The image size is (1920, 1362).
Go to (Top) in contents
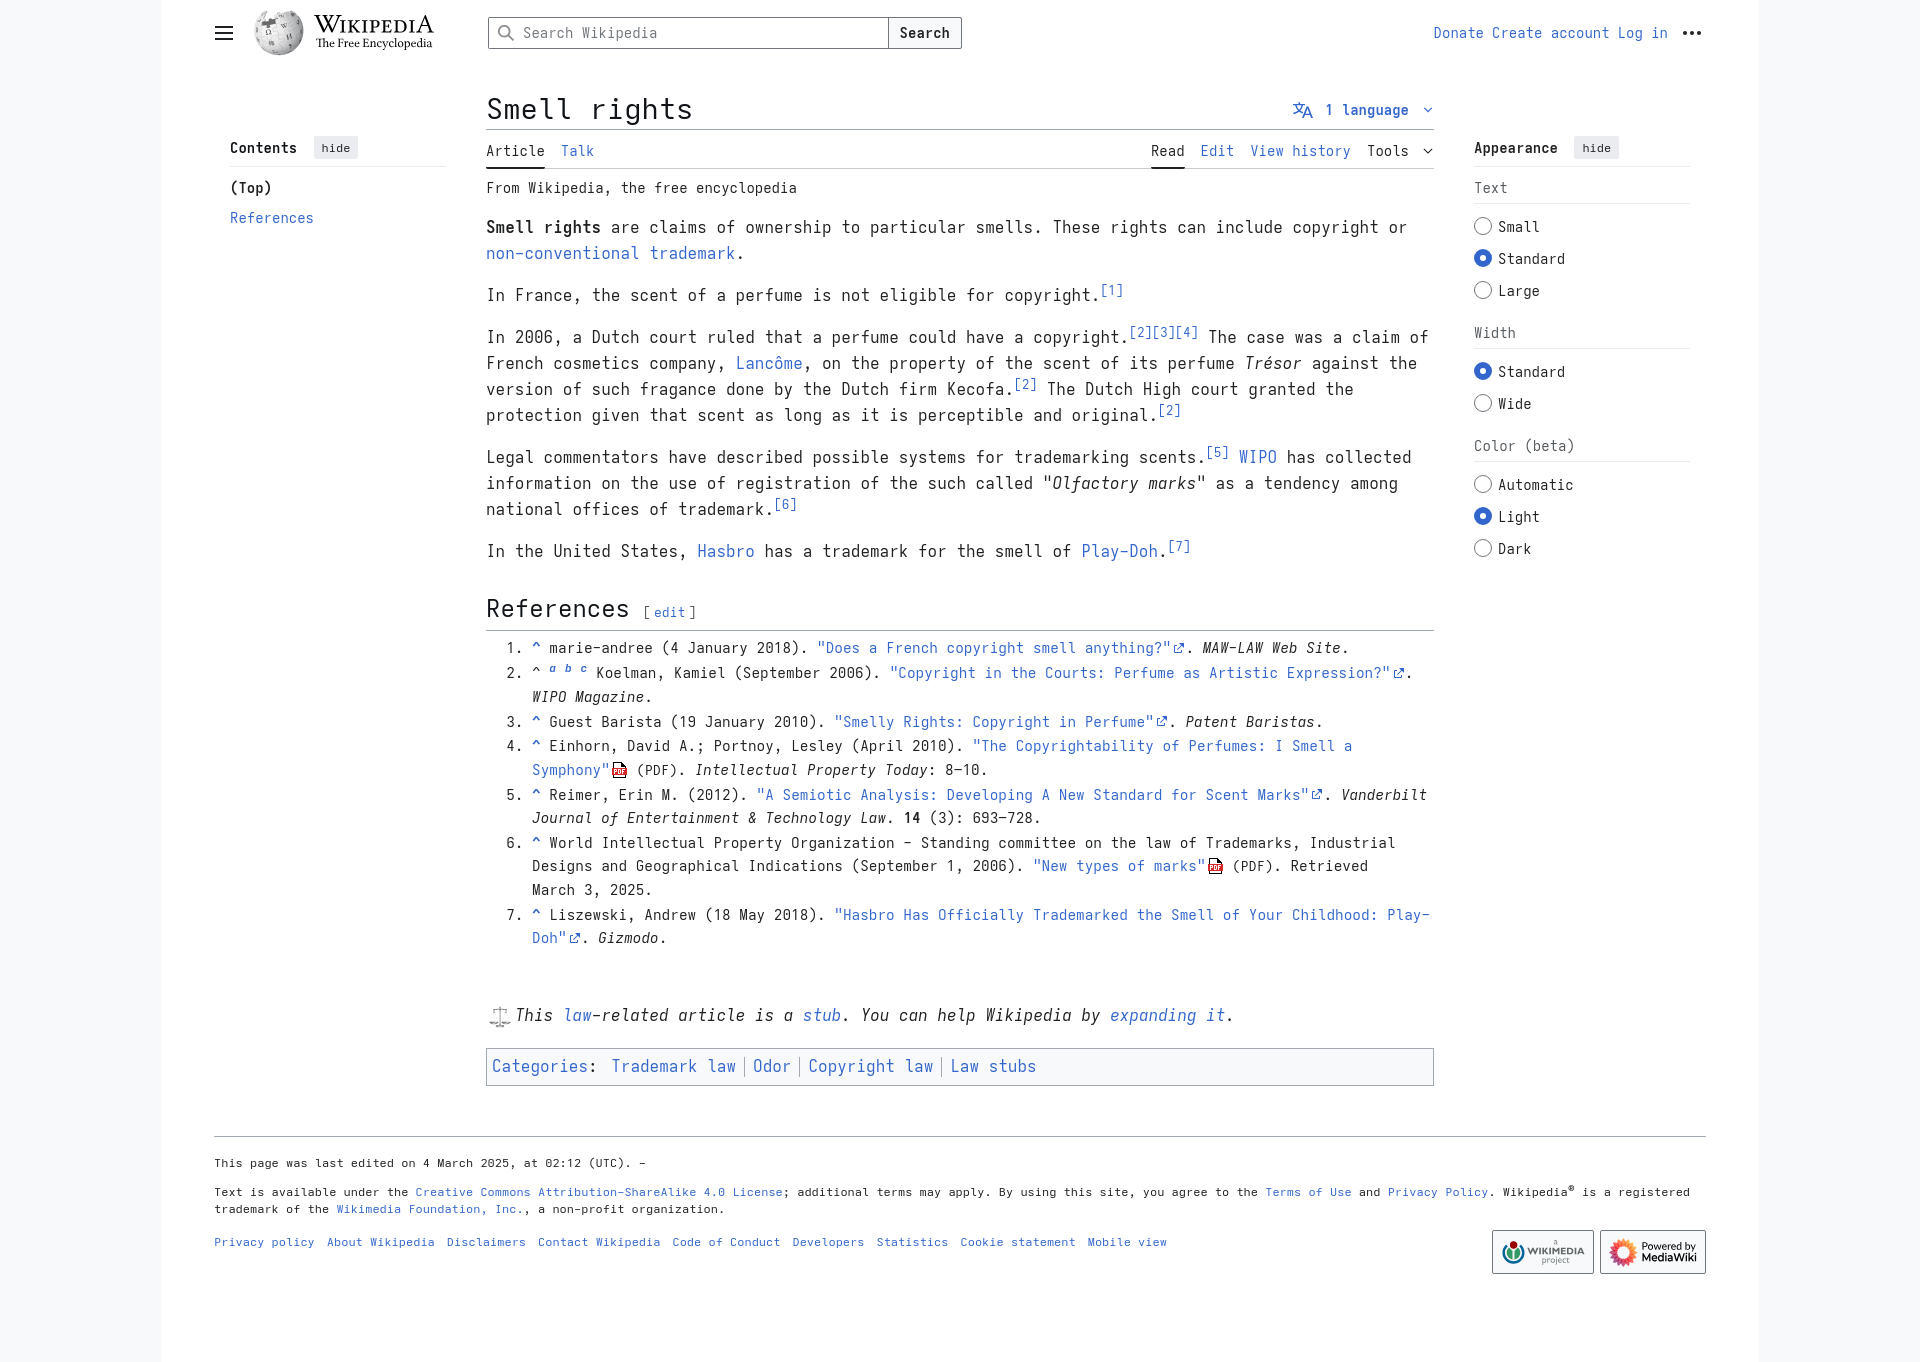click(251, 188)
